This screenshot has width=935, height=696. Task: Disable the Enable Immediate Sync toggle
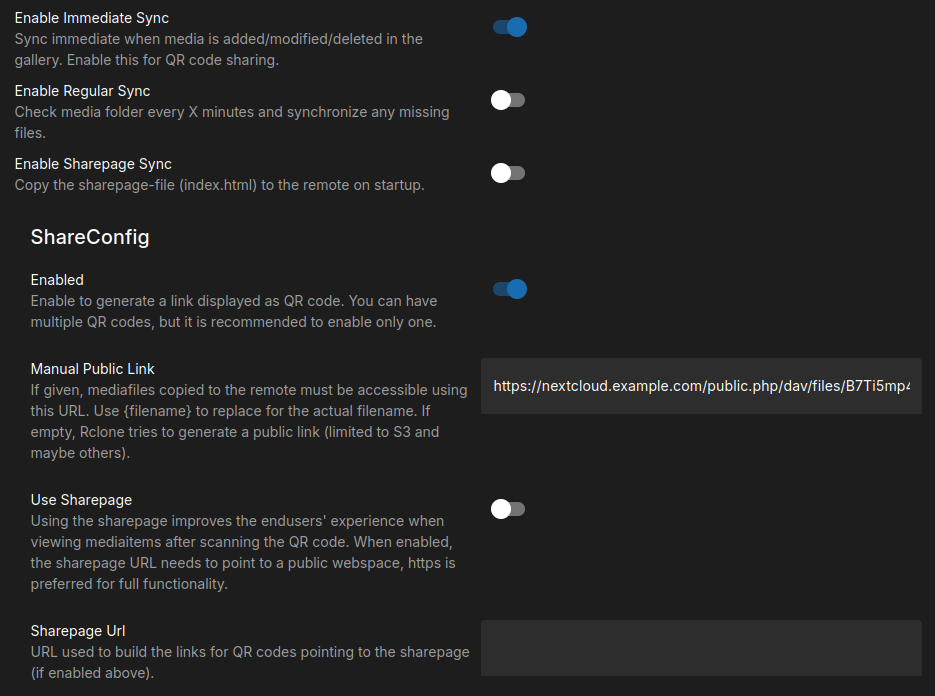click(508, 27)
